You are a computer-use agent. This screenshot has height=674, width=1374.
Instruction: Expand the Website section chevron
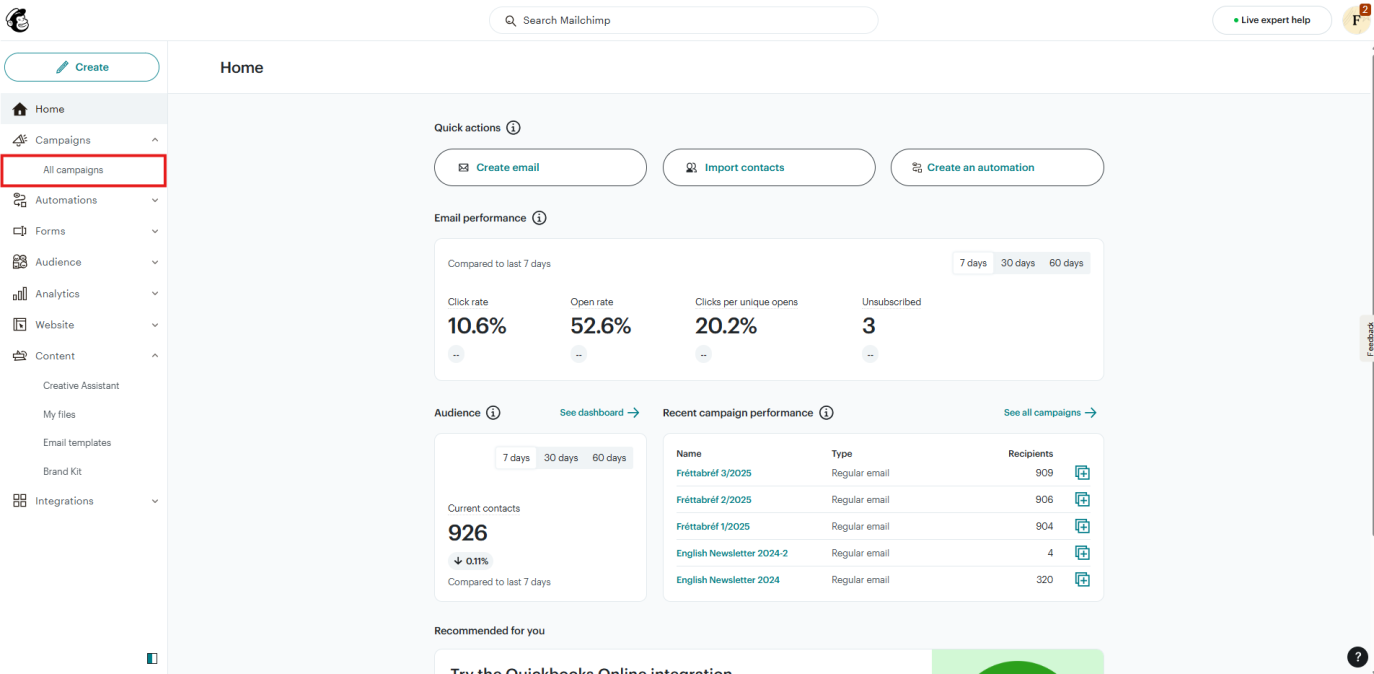pyautogui.click(x=154, y=325)
